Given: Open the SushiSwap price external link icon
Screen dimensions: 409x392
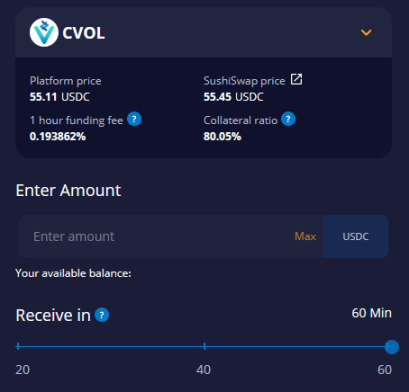Looking at the screenshot, I should tap(296, 80).
